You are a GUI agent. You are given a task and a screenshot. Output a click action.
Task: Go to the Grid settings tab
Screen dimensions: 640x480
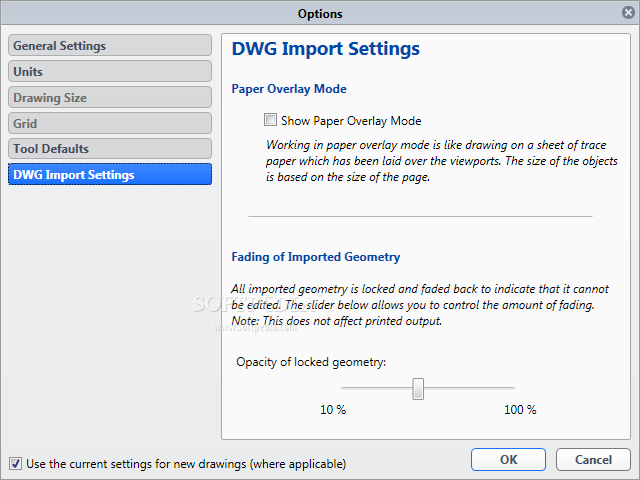click(110, 124)
